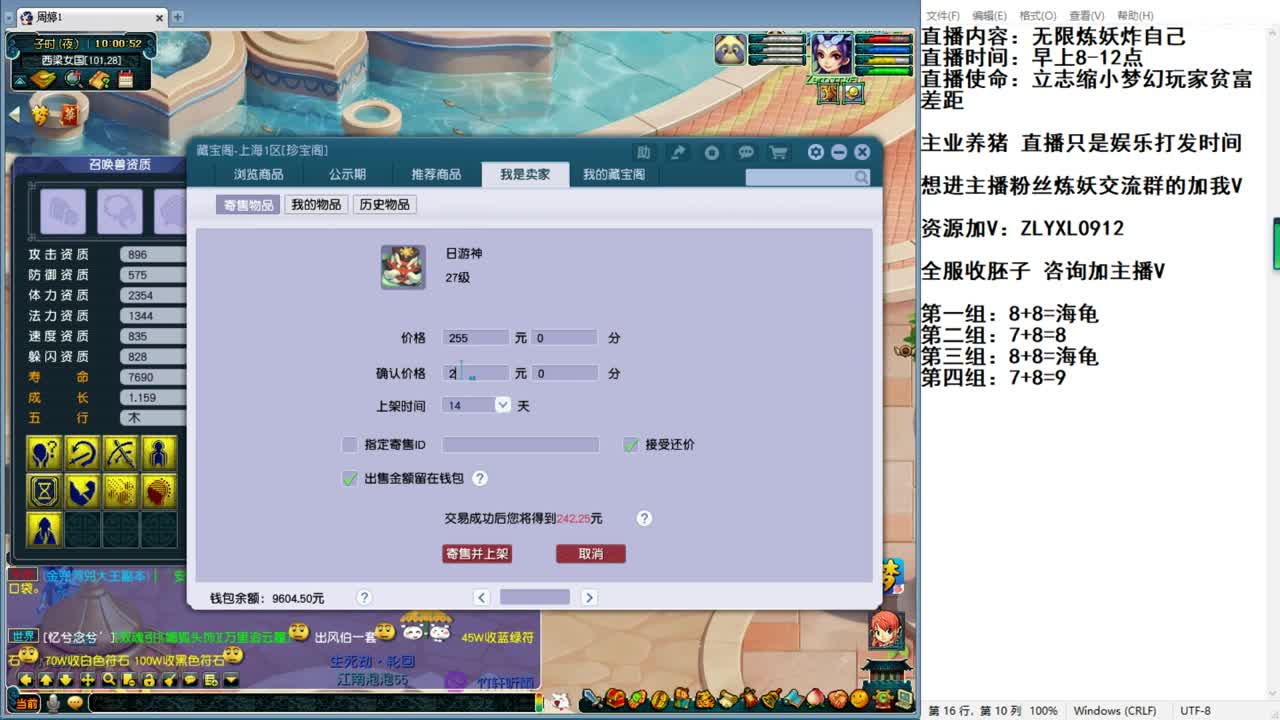Open the 上架时间 days dropdown

click(x=502, y=405)
